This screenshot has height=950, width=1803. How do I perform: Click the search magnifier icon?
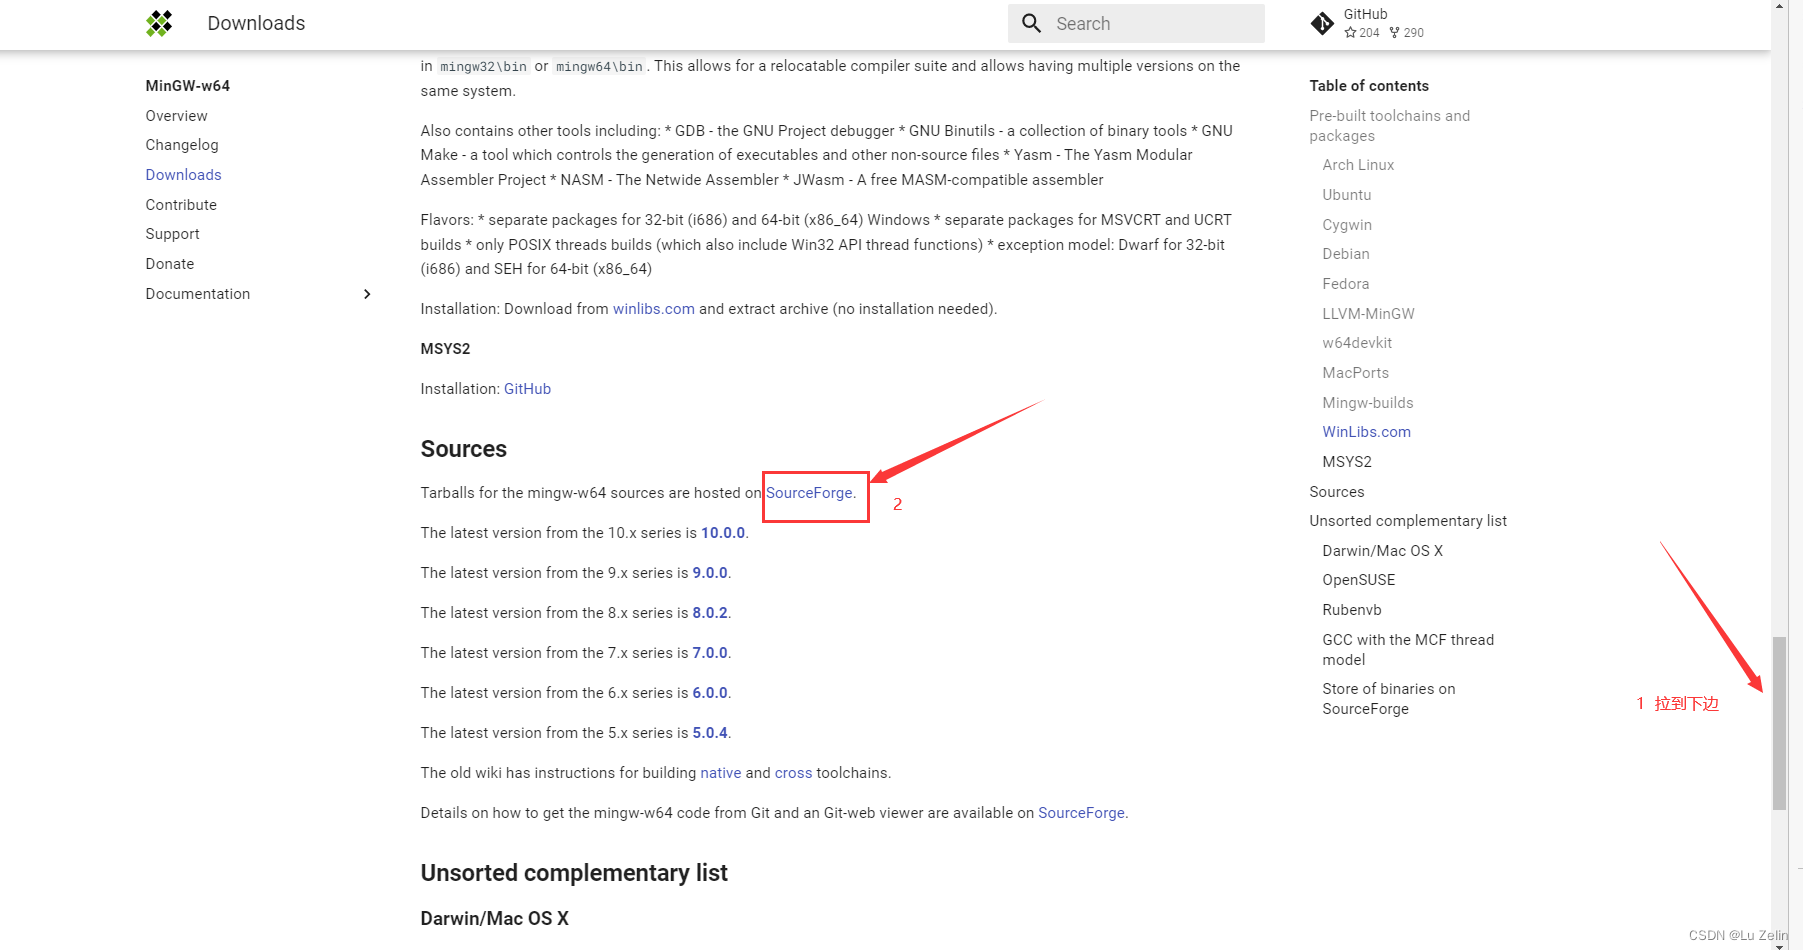[1032, 23]
